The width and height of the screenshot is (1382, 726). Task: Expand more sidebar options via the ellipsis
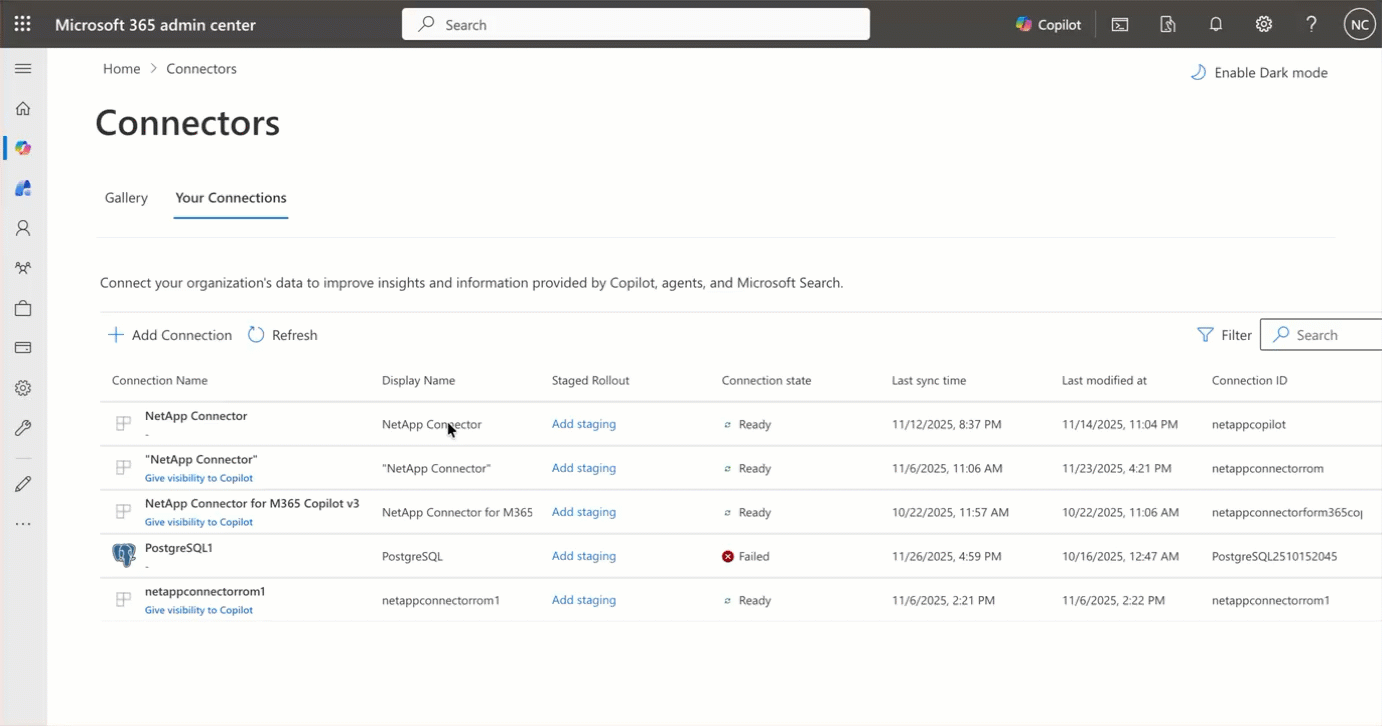(x=23, y=522)
